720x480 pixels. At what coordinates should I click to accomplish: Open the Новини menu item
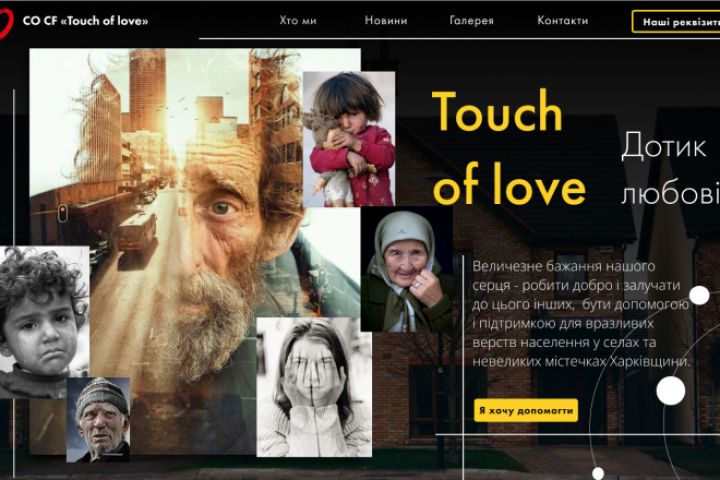[x=386, y=21]
